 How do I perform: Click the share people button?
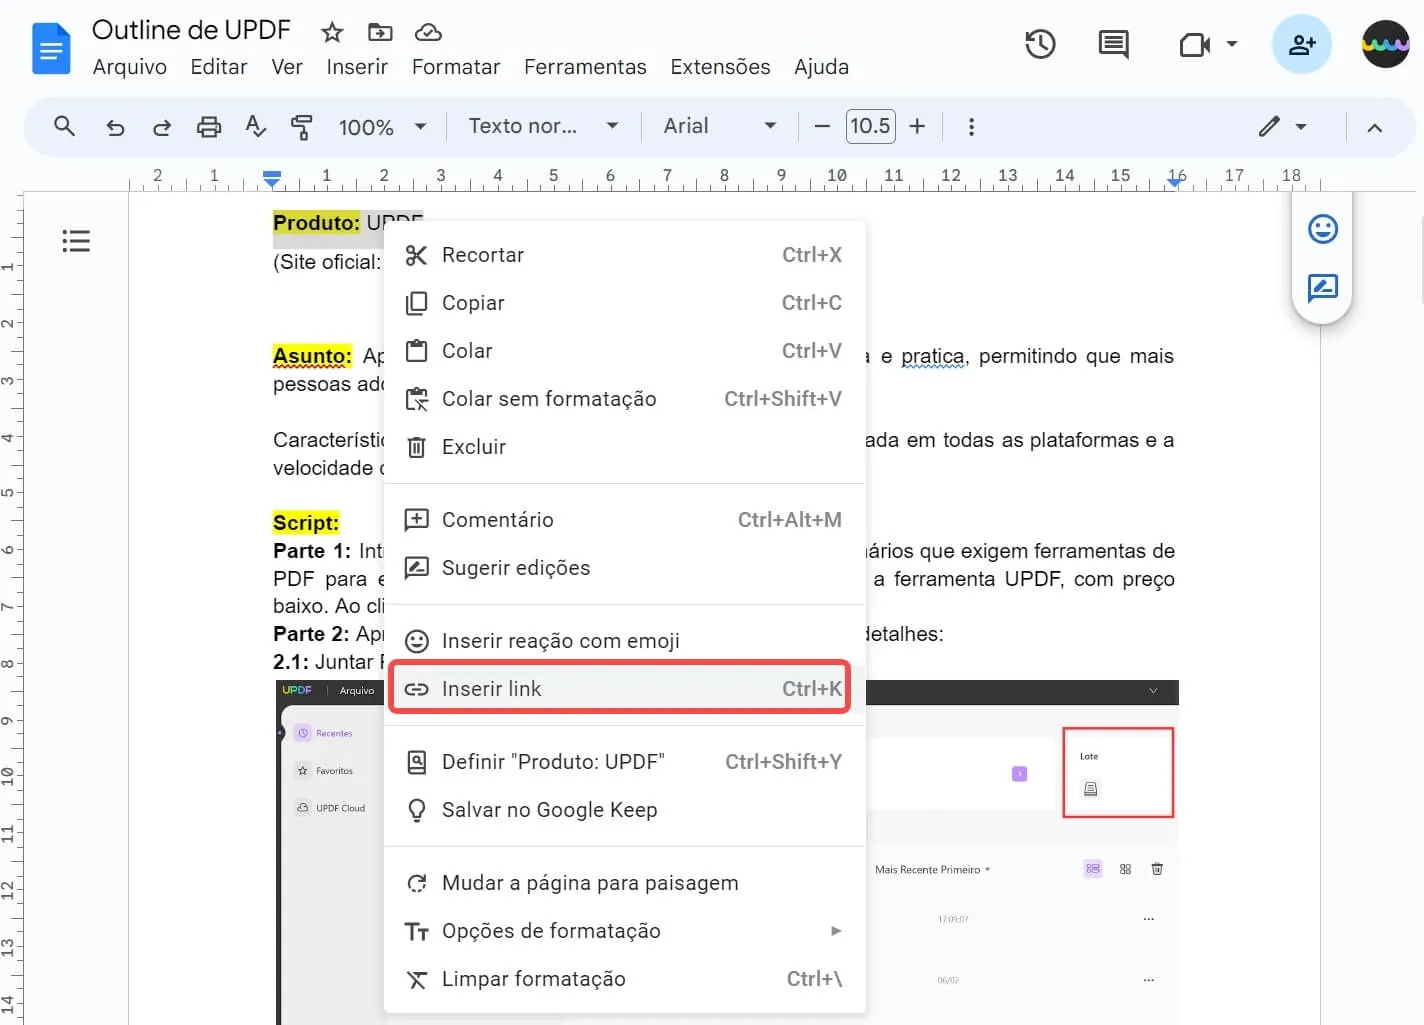[1302, 44]
